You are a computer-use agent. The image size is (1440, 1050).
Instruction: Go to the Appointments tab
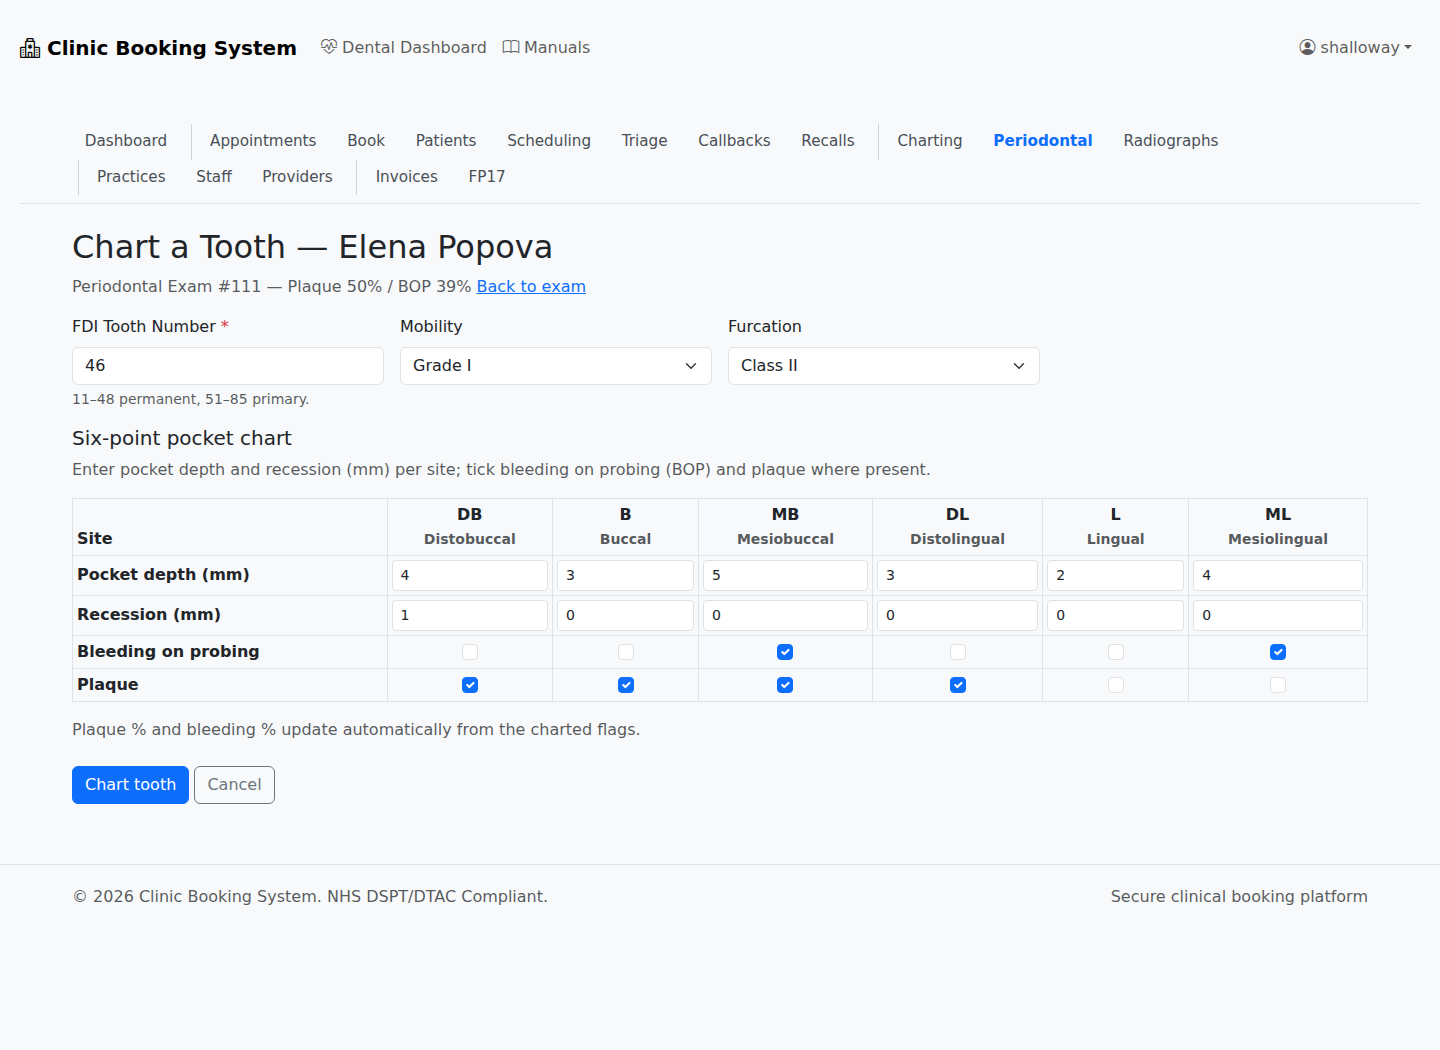(263, 141)
